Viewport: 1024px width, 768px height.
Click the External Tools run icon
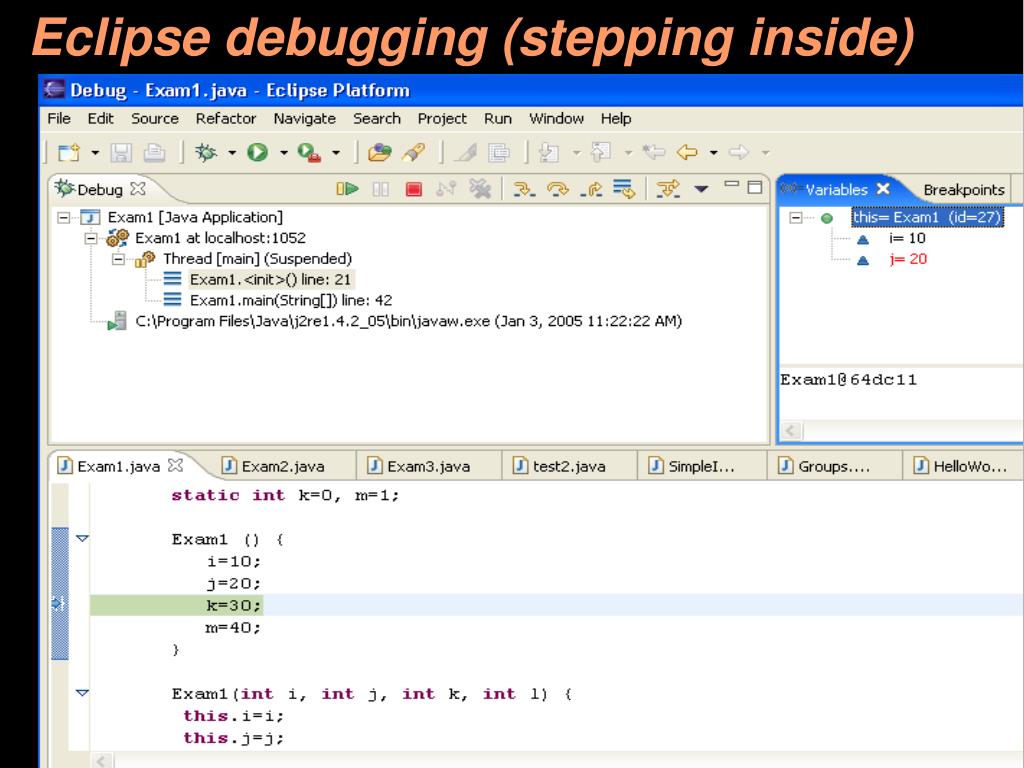click(309, 153)
